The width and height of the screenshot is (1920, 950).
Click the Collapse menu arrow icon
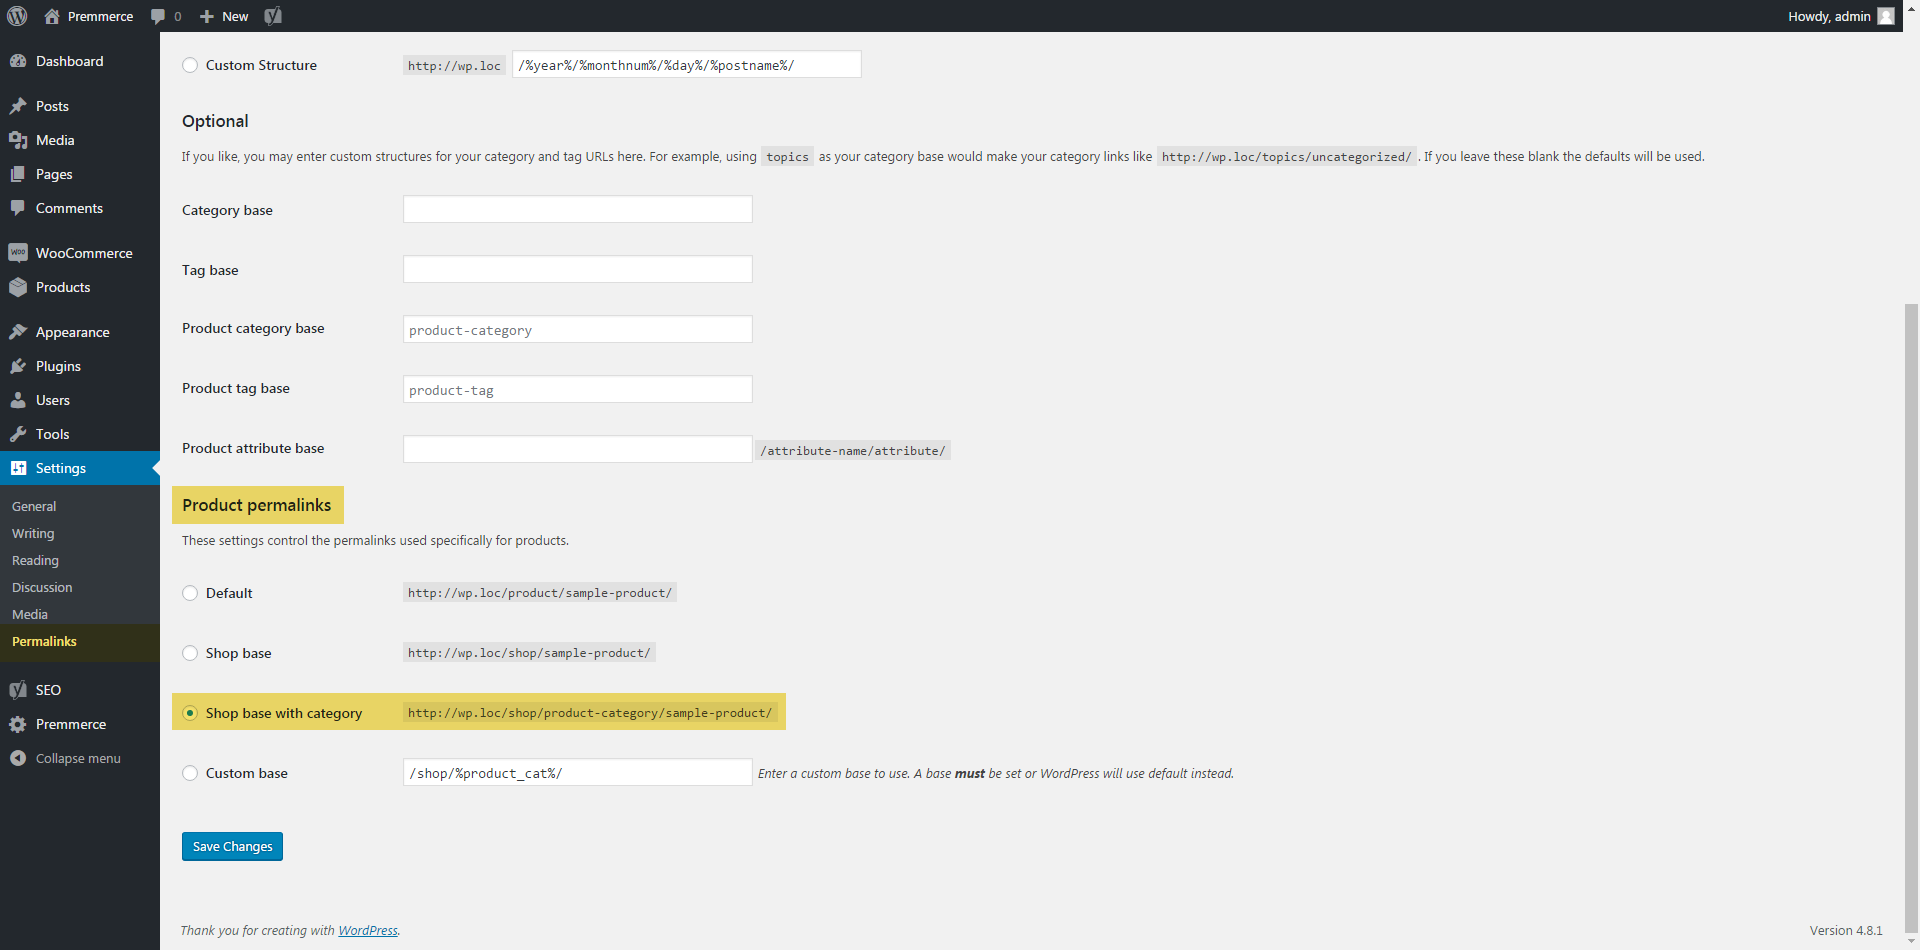tap(18, 758)
